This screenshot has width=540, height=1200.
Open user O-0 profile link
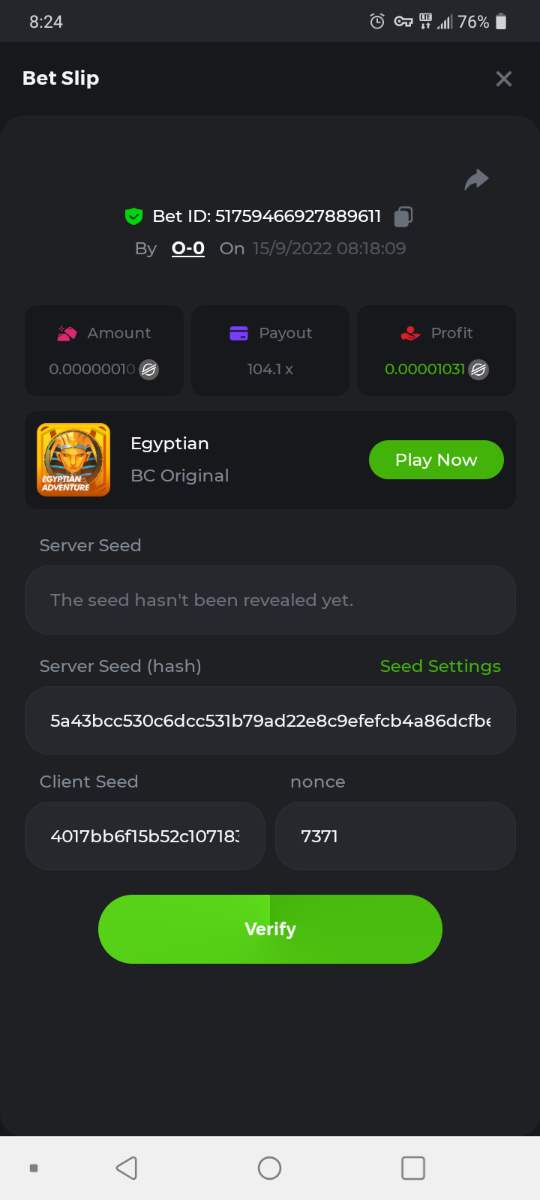188,248
